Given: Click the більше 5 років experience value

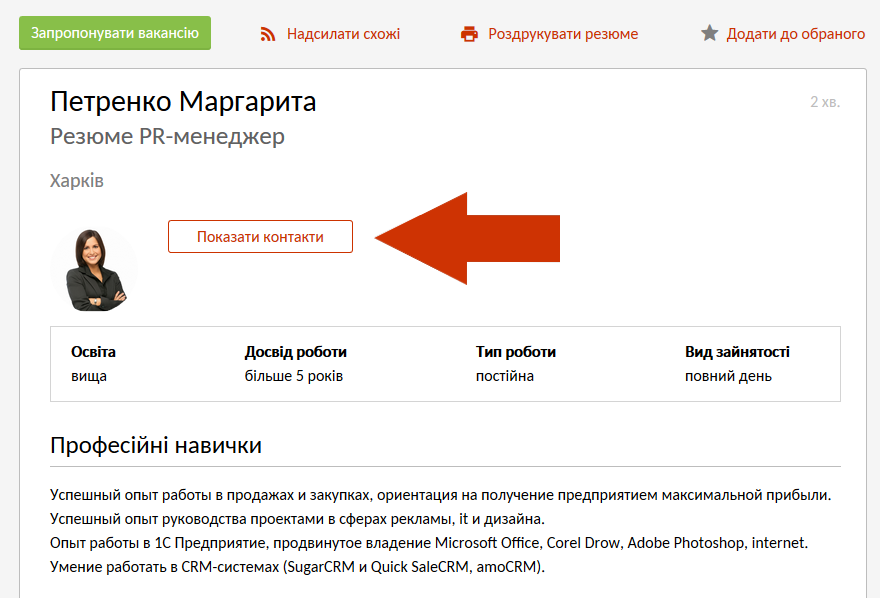Looking at the screenshot, I should [x=293, y=376].
